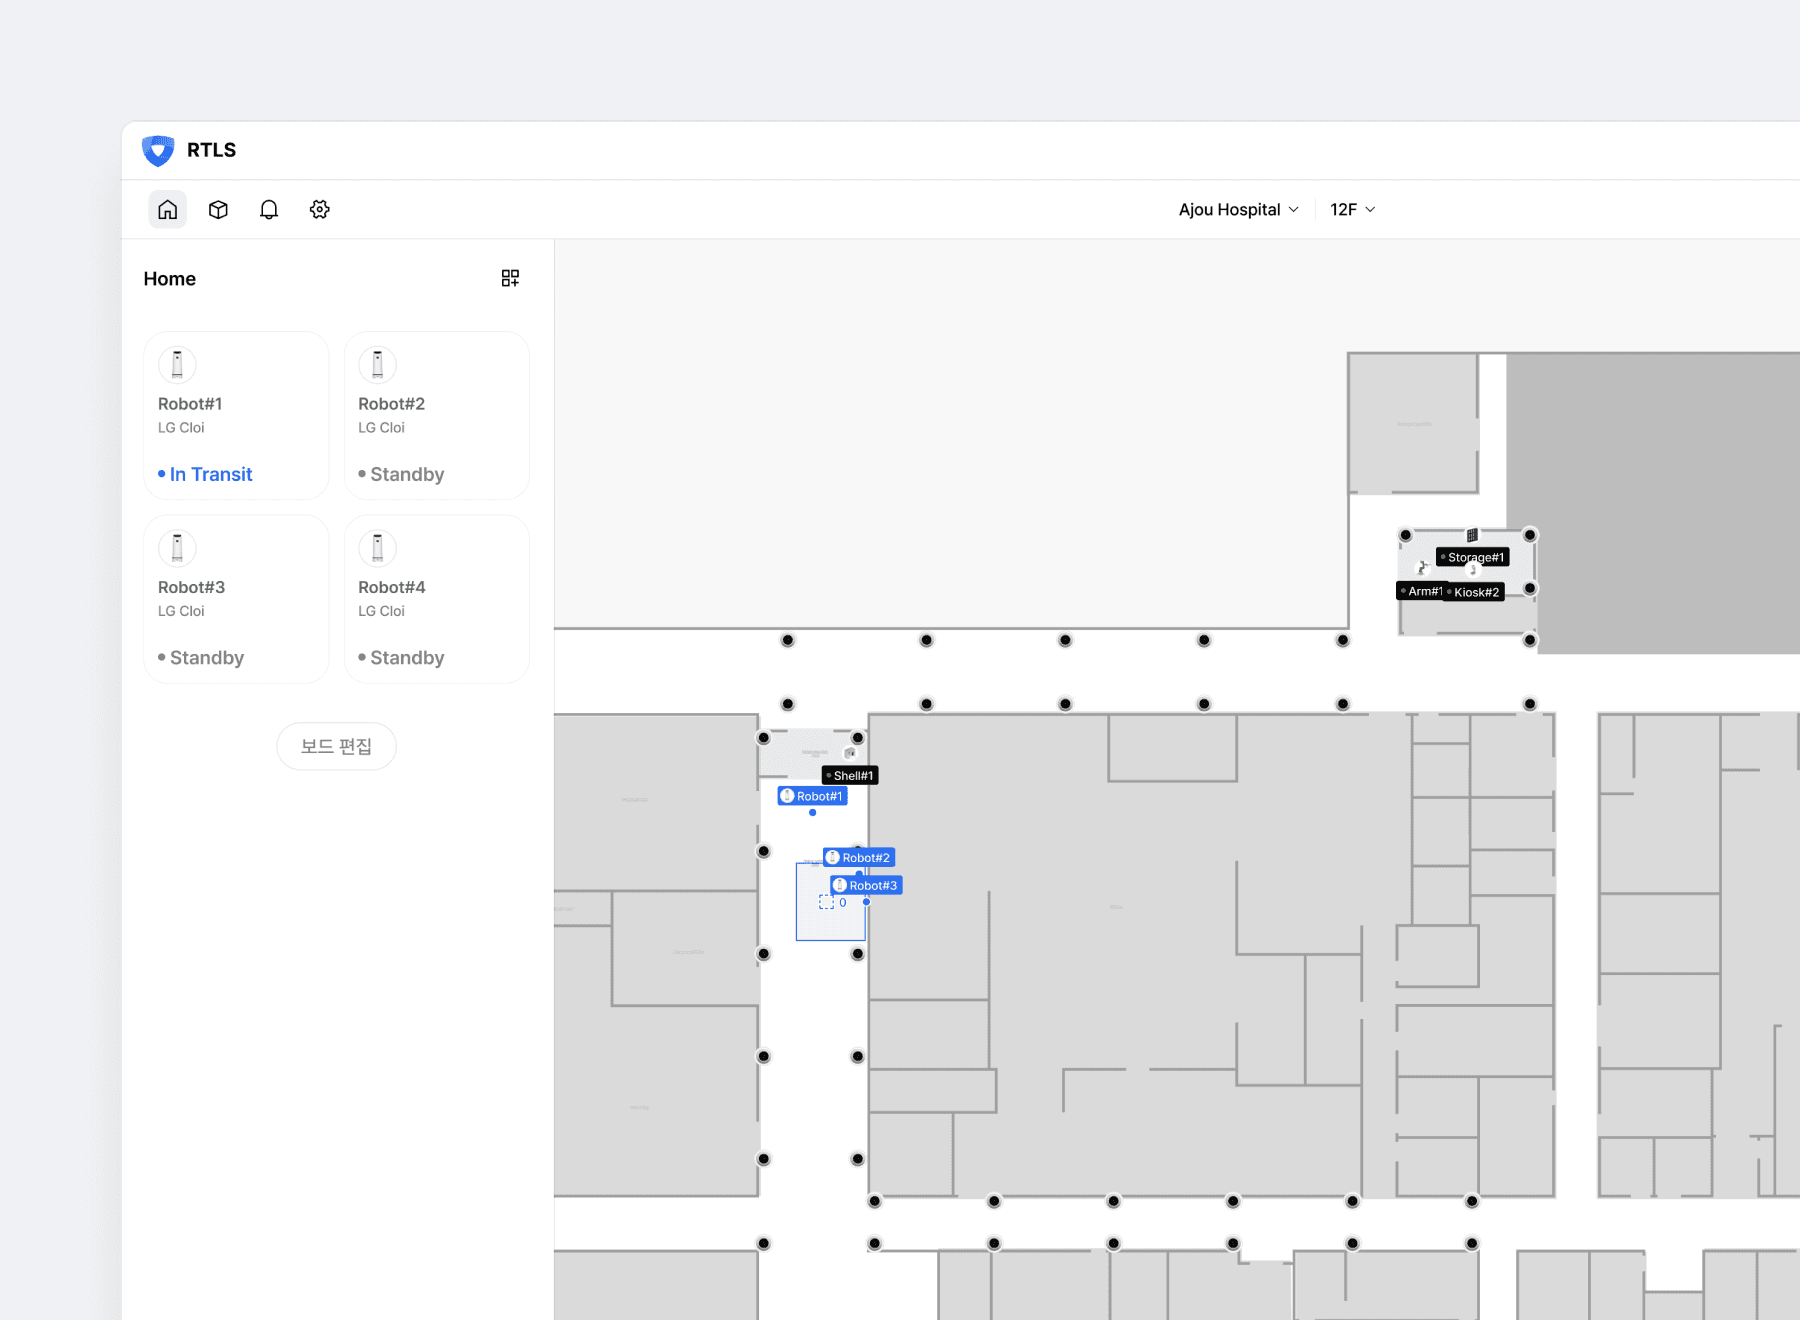Select the Robot#2 Standby card
This screenshot has height=1320, width=1800.
tap(436, 416)
